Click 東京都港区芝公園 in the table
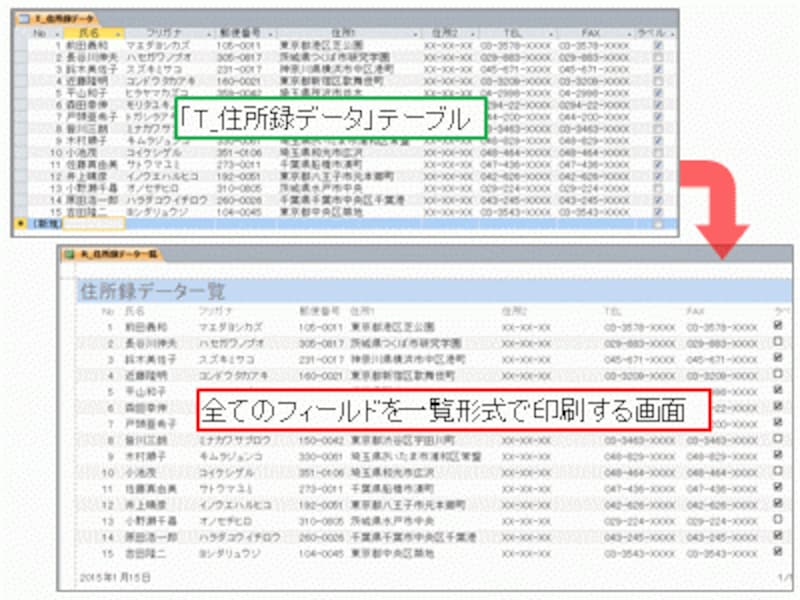The image size is (800, 600). coord(322,45)
